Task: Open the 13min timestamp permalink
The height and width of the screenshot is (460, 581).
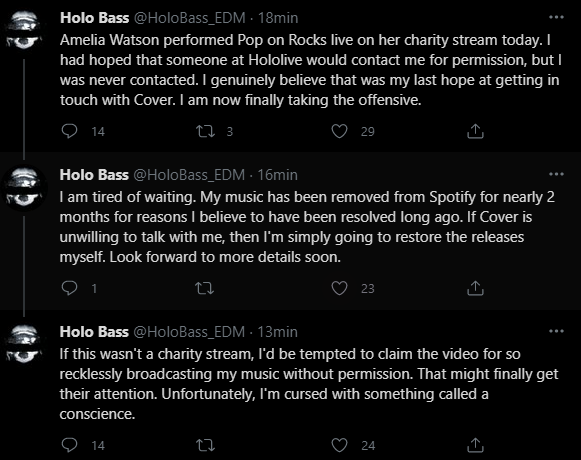Action: coord(277,332)
